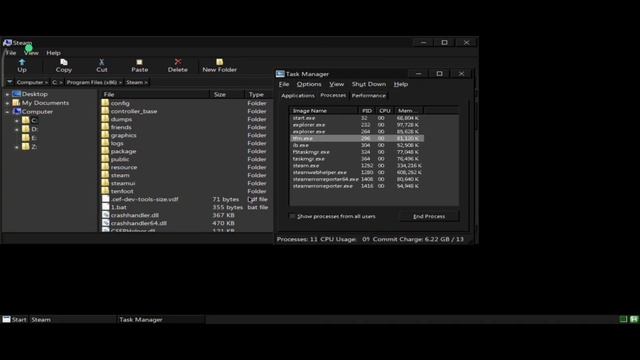Click the Copy toolbar icon

tap(64, 62)
